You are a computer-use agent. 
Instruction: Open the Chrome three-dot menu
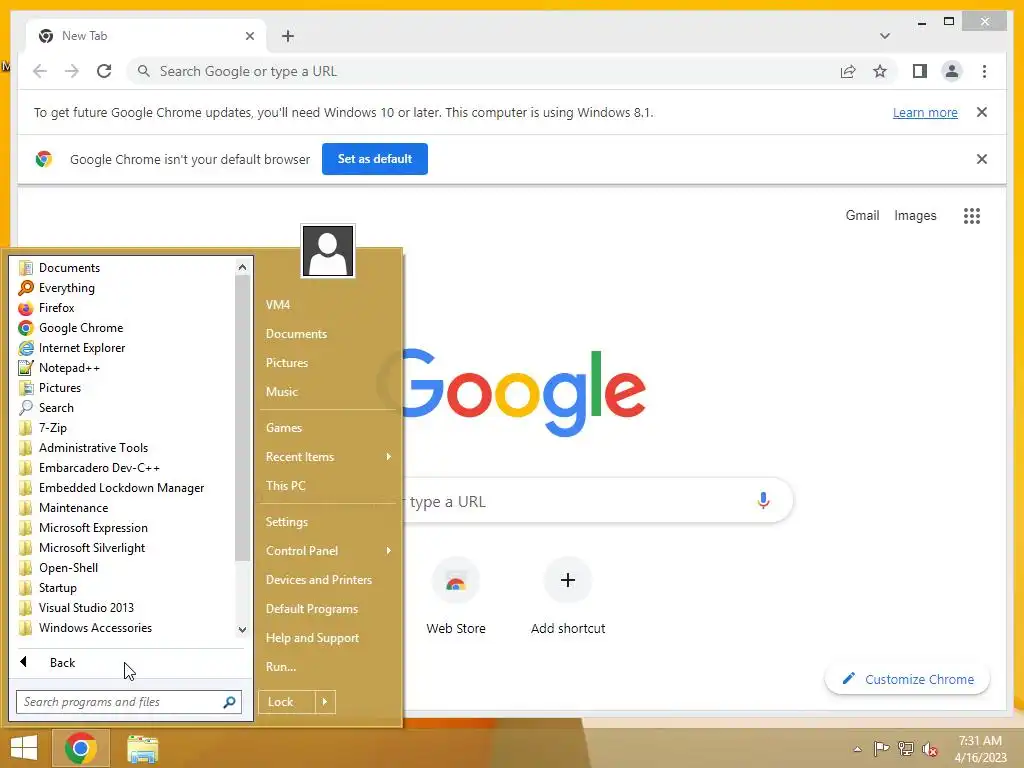click(984, 71)
